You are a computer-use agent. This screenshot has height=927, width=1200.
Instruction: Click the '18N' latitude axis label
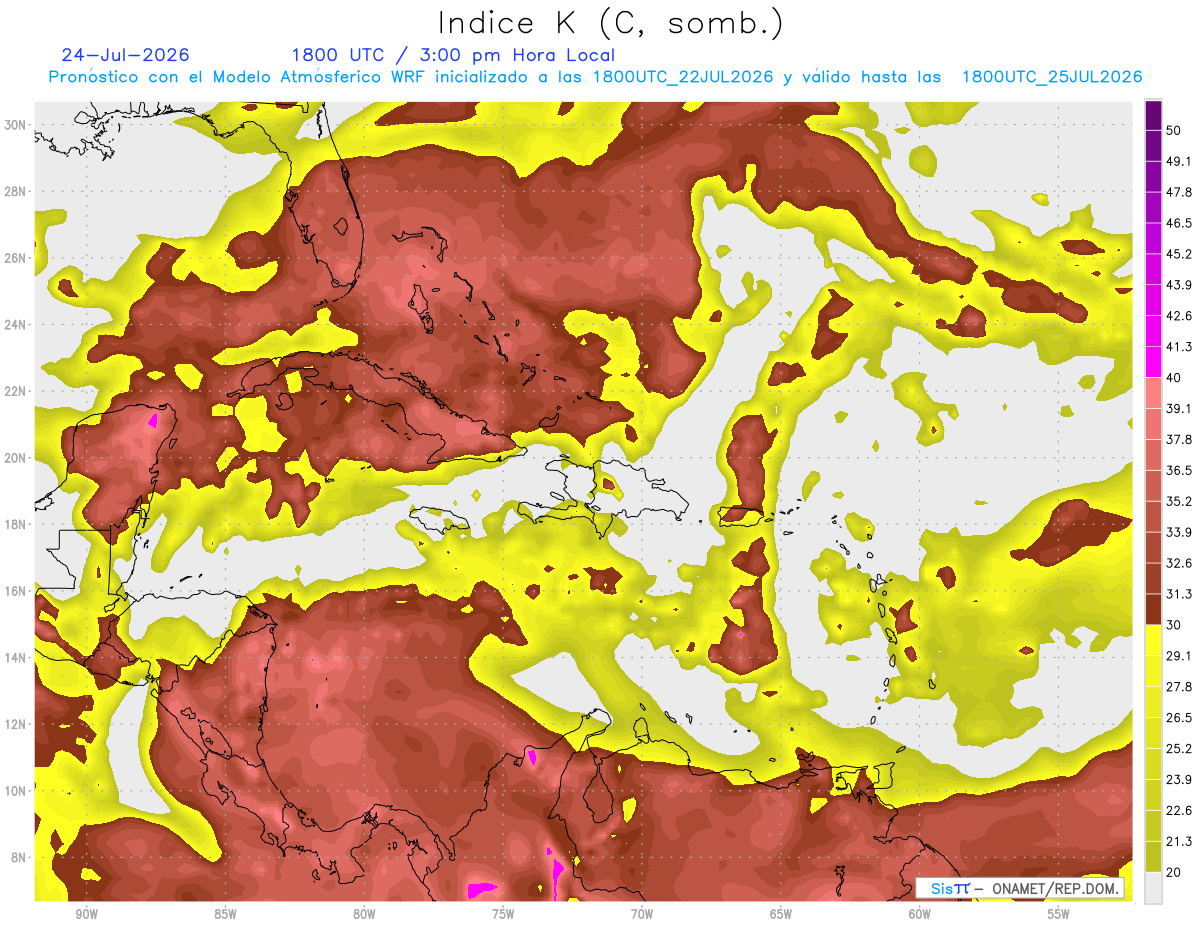click(x=15, y=525)
